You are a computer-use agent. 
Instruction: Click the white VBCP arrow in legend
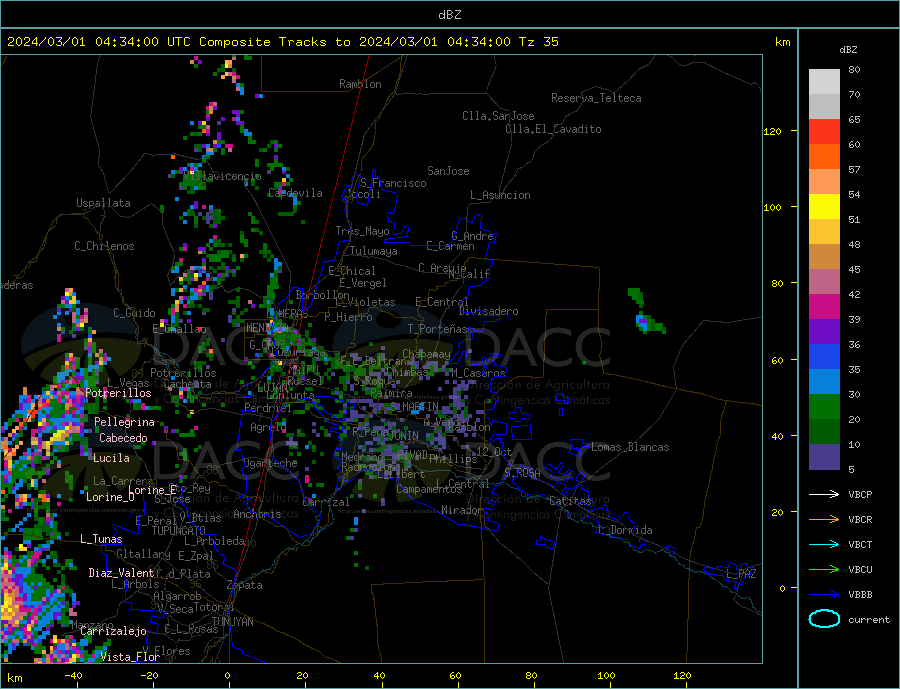(824, 494)
